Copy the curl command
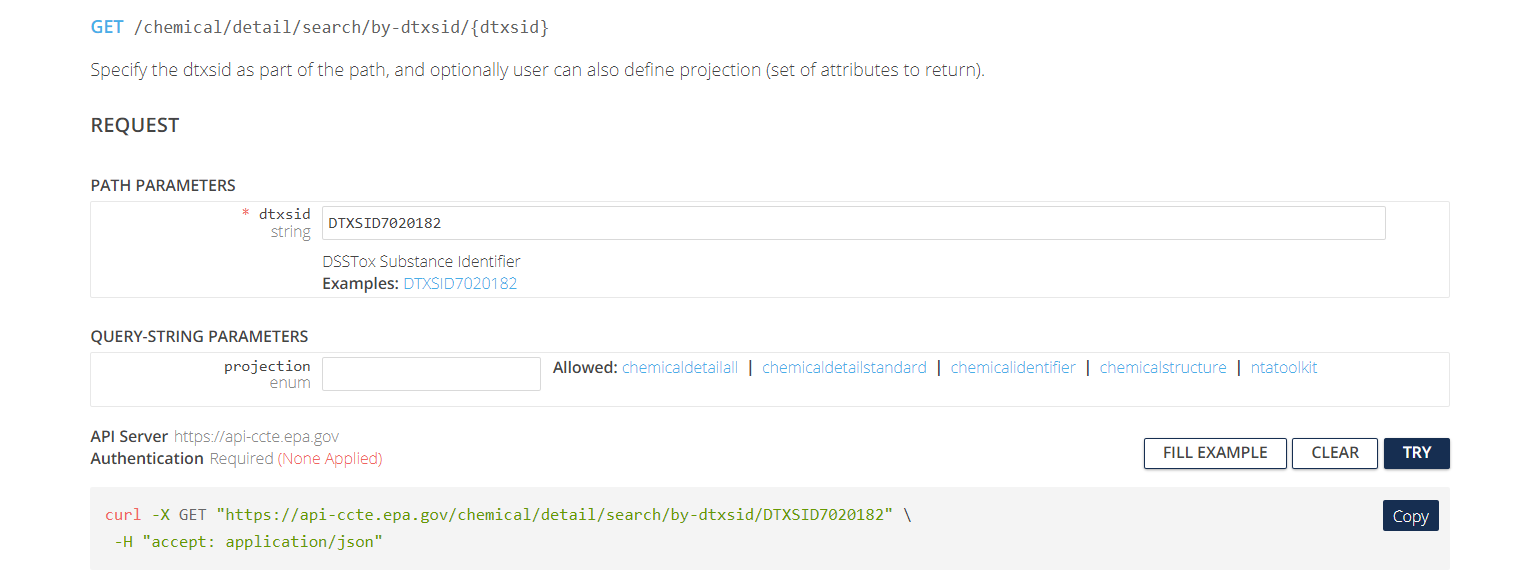 point(1410,516)
